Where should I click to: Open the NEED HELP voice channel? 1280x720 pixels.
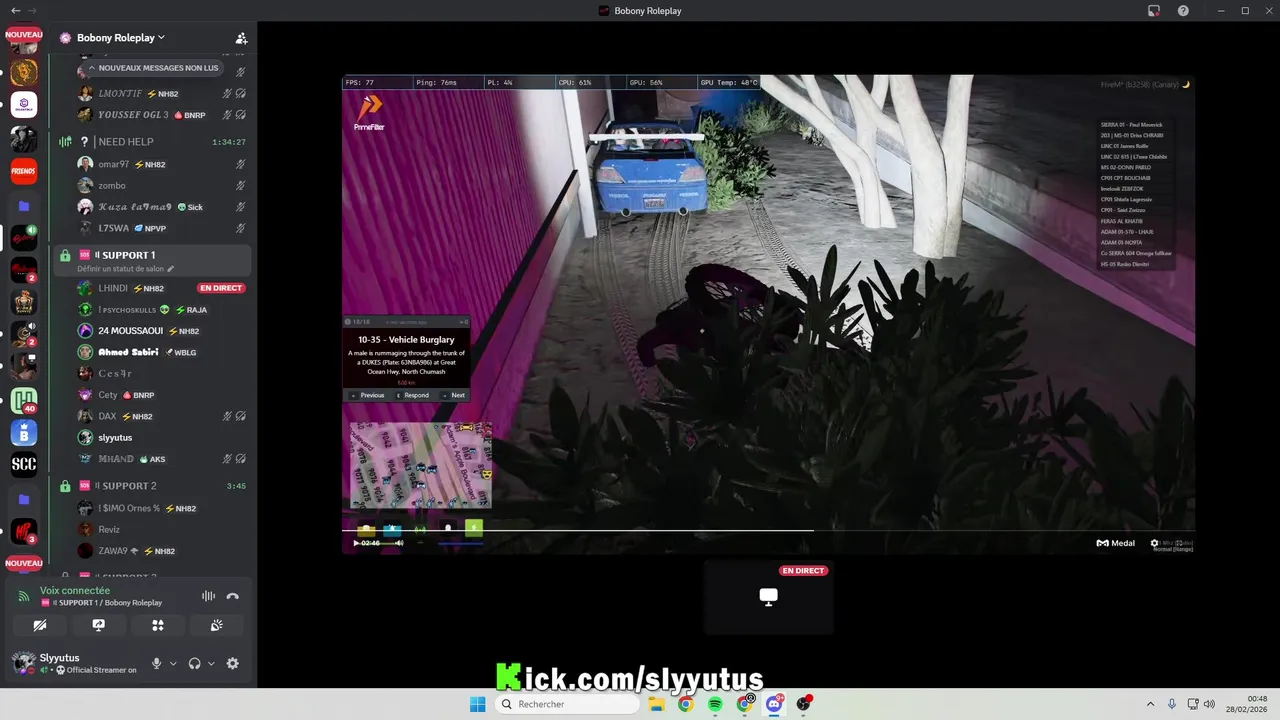pyautogui.click(x=125, y=142)
